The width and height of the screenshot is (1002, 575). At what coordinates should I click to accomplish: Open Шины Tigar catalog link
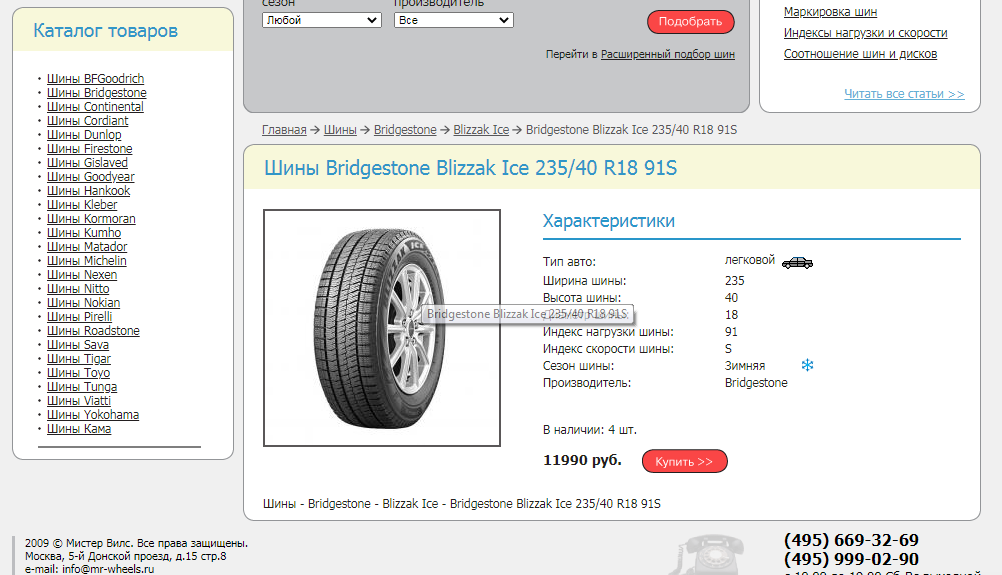click(x=79, y=360)
